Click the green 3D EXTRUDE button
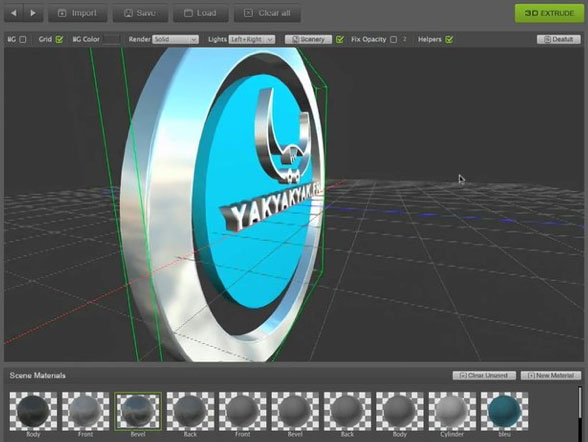588x442 pixels. point(549,13)
